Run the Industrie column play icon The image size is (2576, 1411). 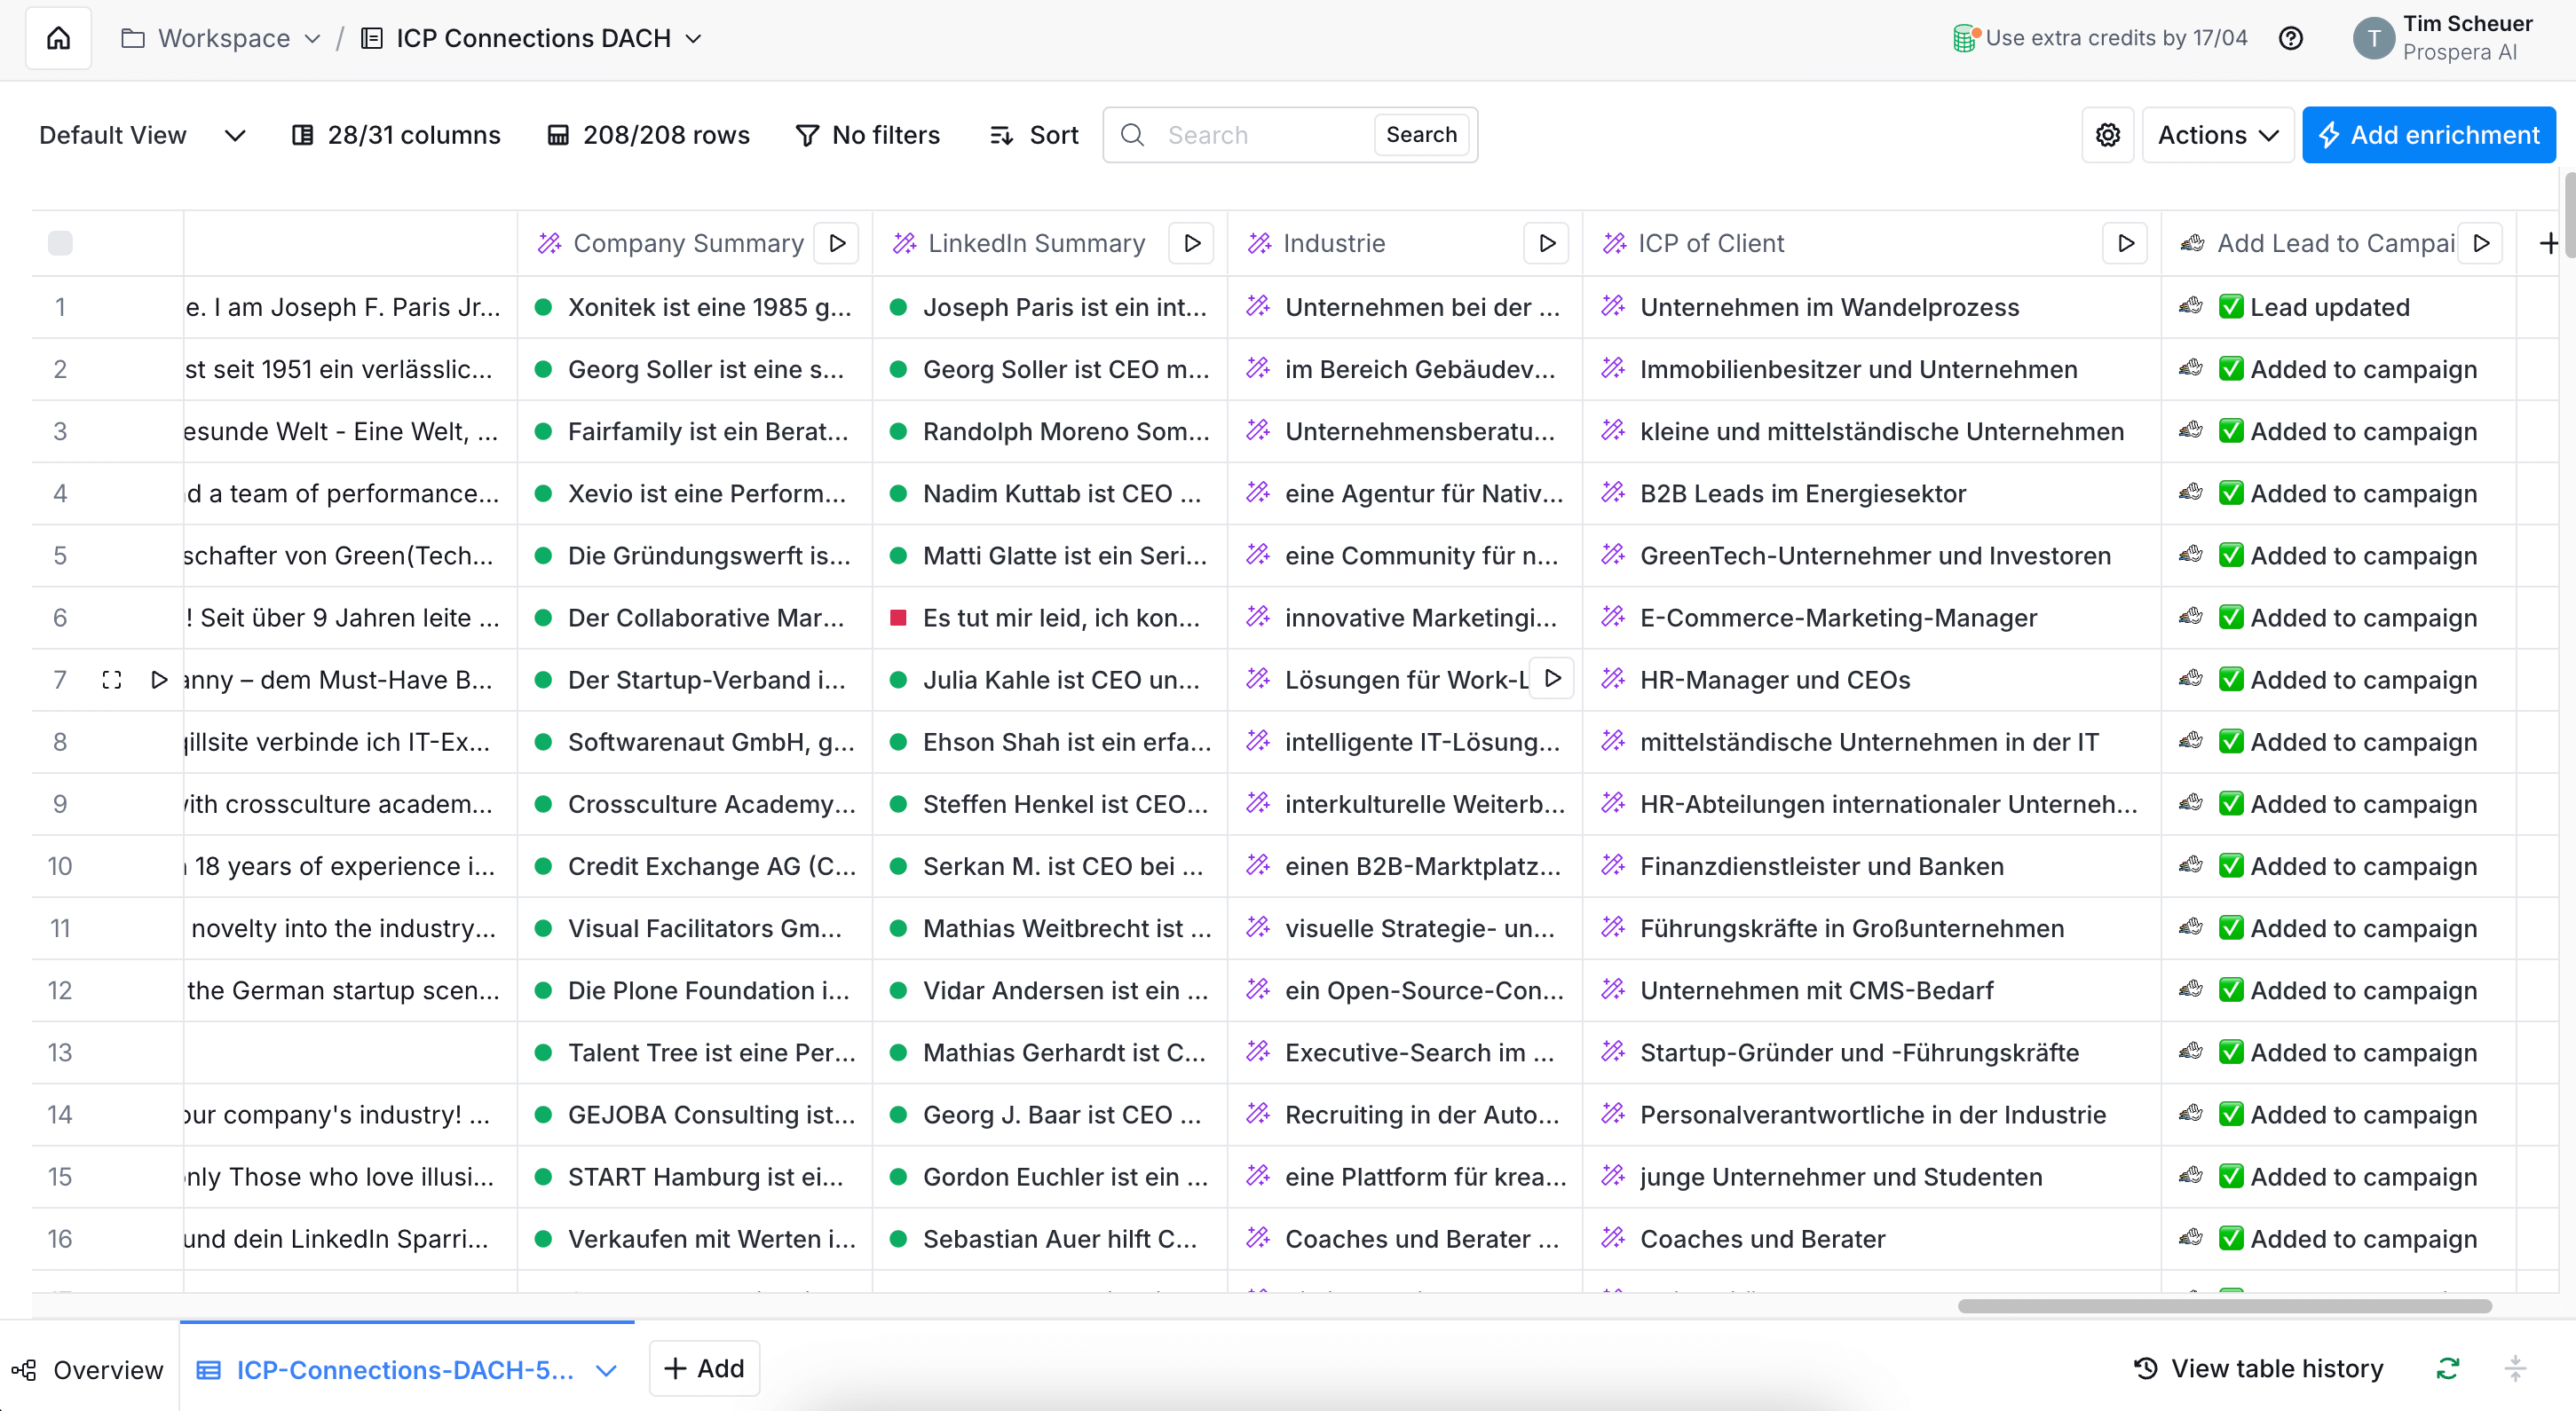[x=1547, y=243]
